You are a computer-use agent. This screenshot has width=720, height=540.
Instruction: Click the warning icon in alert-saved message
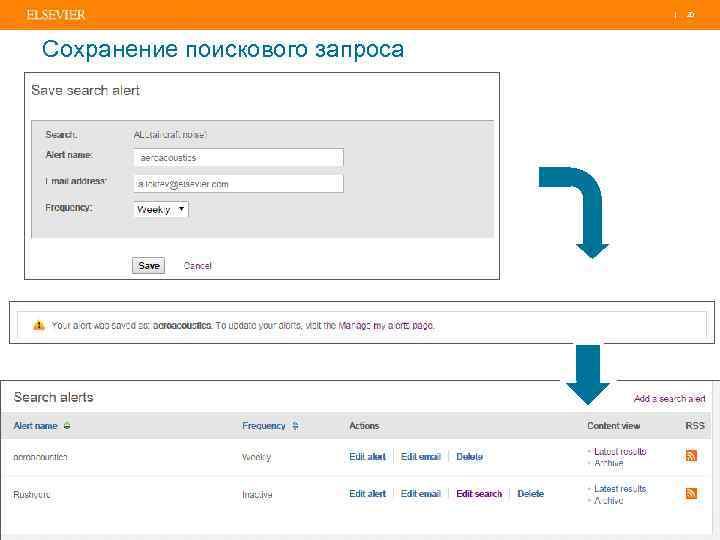tap(39, 325)
